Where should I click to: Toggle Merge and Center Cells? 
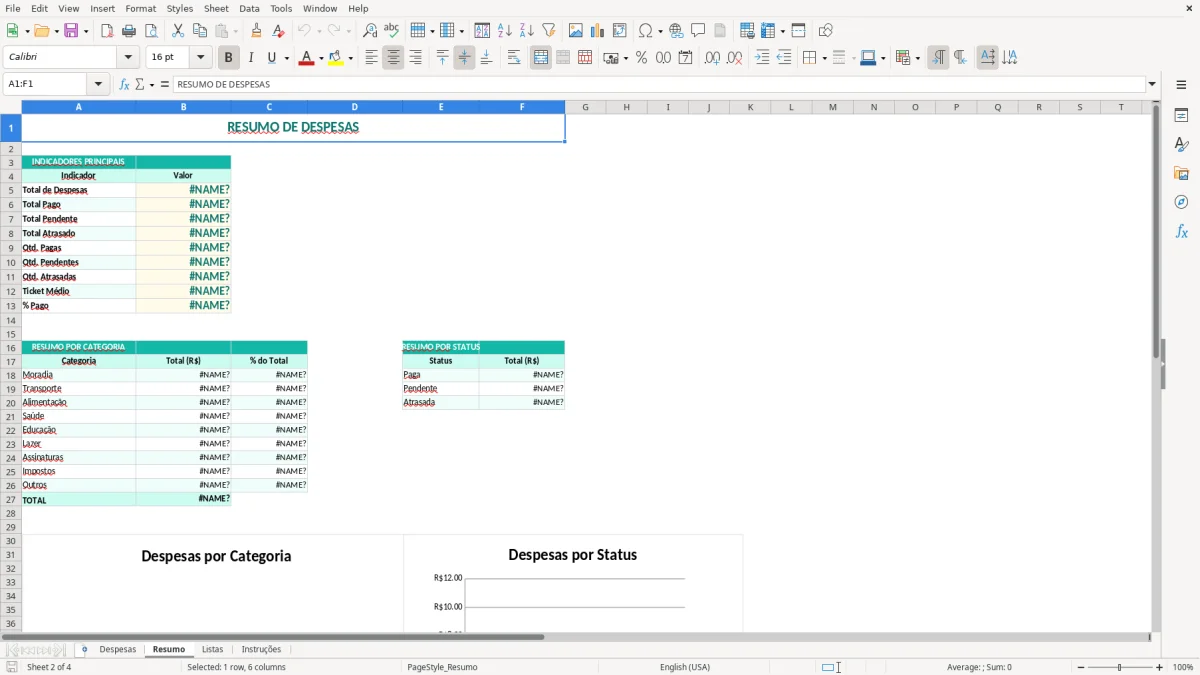[x=541, y=58]
